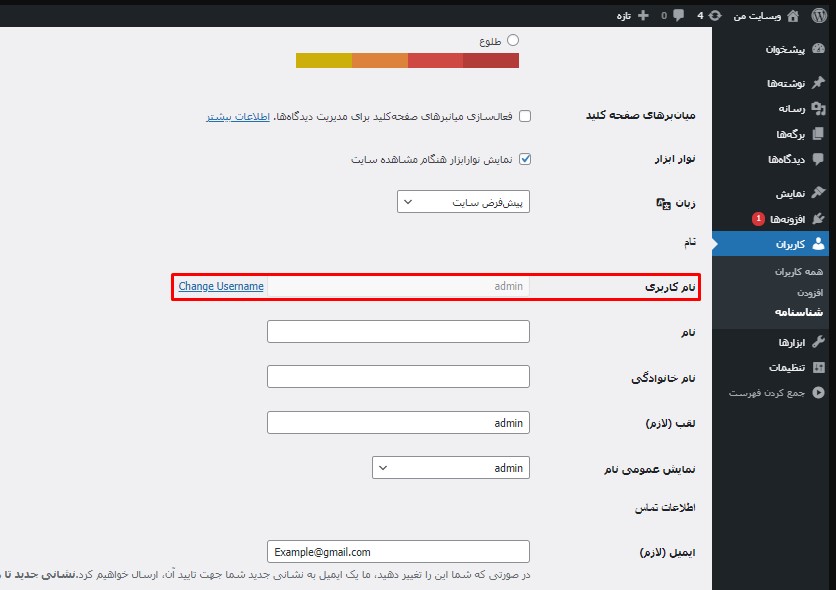
Task: Click the disabled admin username field
Action: (x=398, y=286)
